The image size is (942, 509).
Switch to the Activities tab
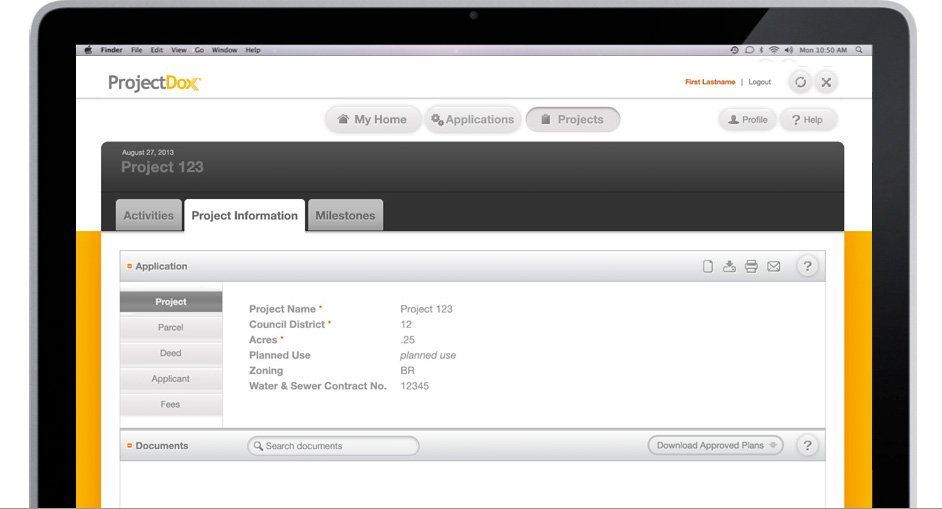pyautogui.click(x=148, y=215)
